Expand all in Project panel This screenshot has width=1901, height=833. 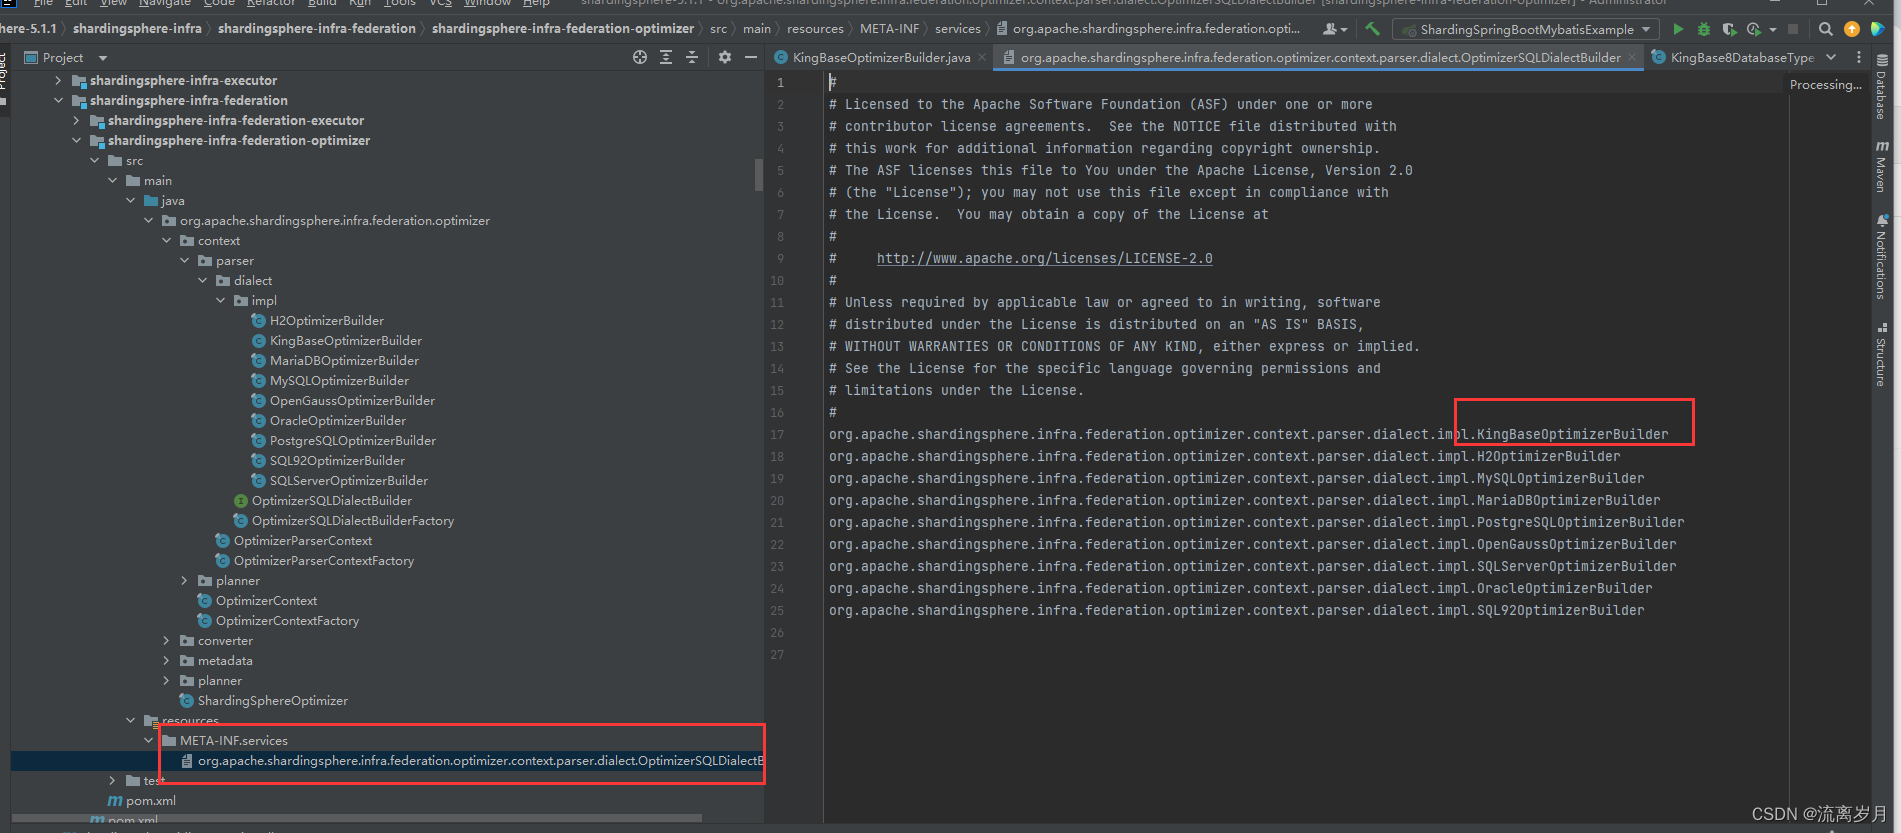(x=666, y=57)
